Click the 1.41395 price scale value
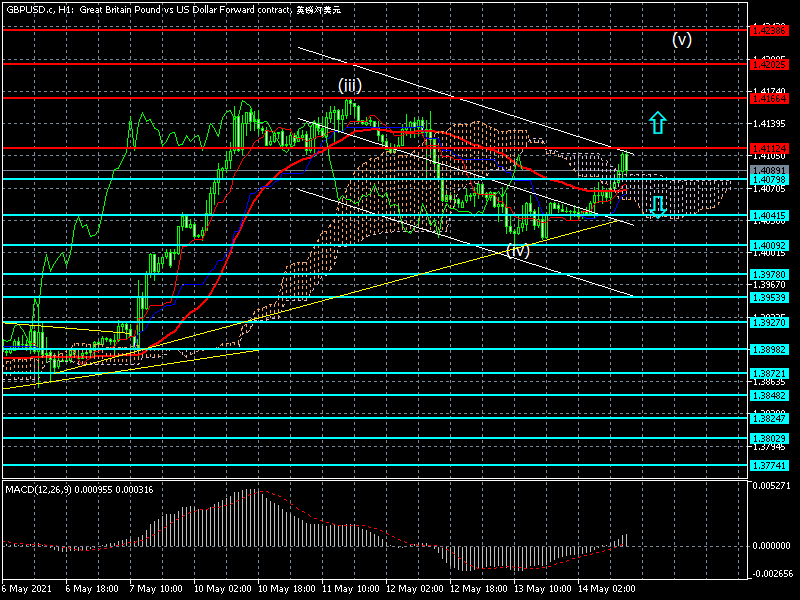 pyautogui.click(x=769, y=124)
